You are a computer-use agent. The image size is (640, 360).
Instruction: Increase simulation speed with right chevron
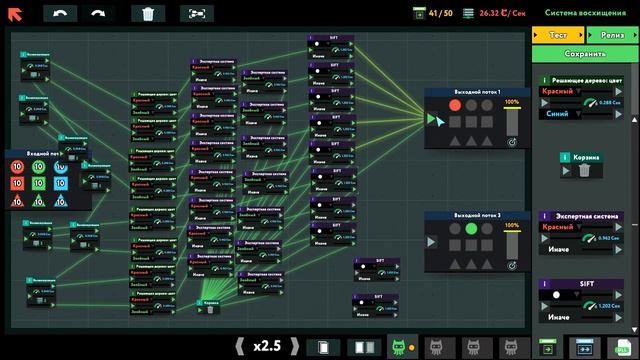[x=294, y=347]
